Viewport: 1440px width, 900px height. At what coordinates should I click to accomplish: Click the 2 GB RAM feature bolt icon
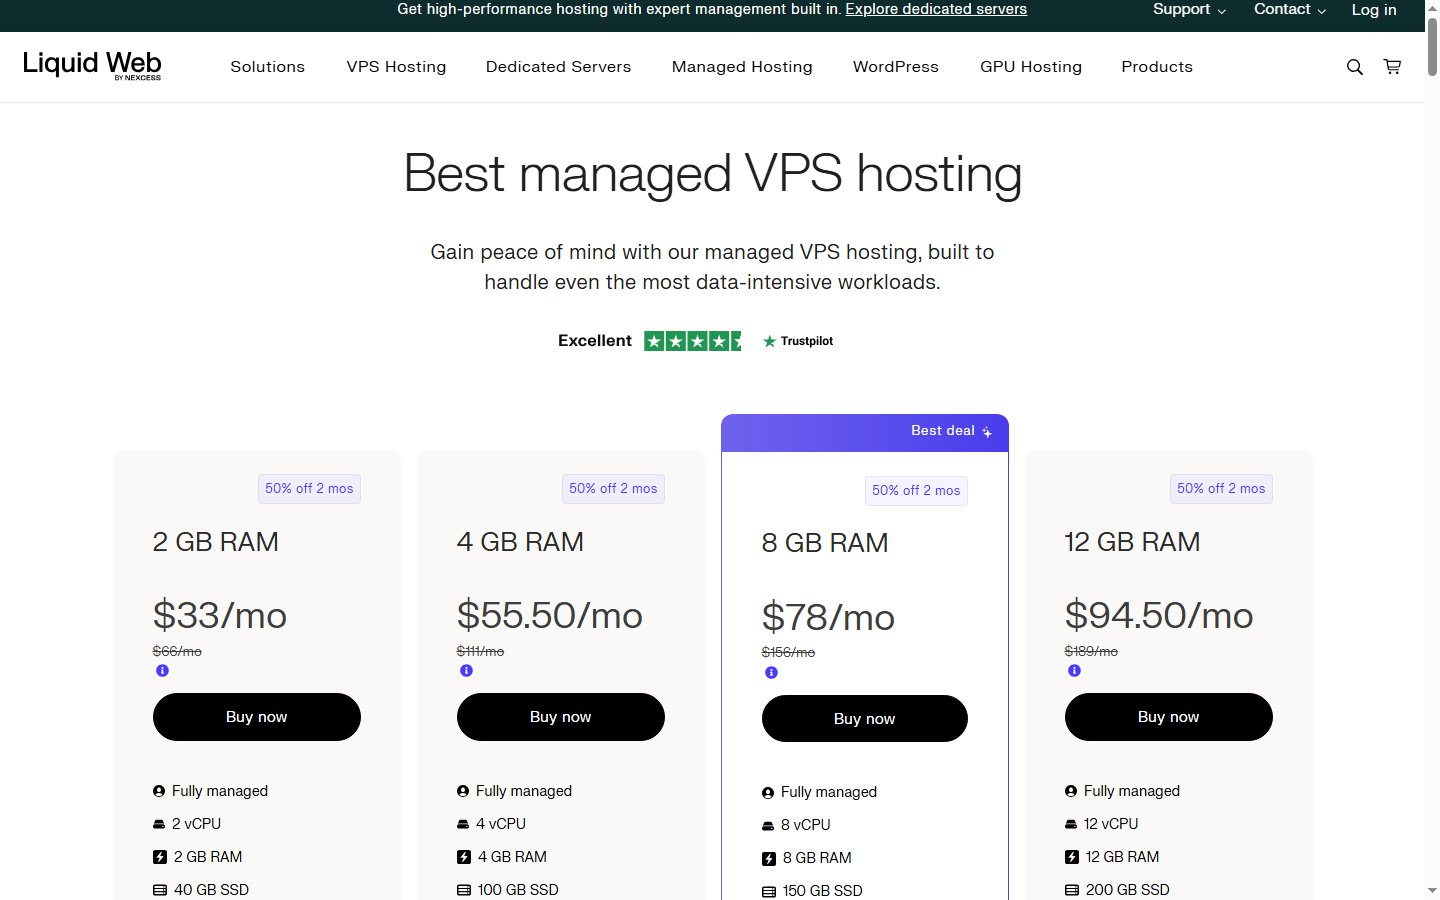(x=160, y=857)
